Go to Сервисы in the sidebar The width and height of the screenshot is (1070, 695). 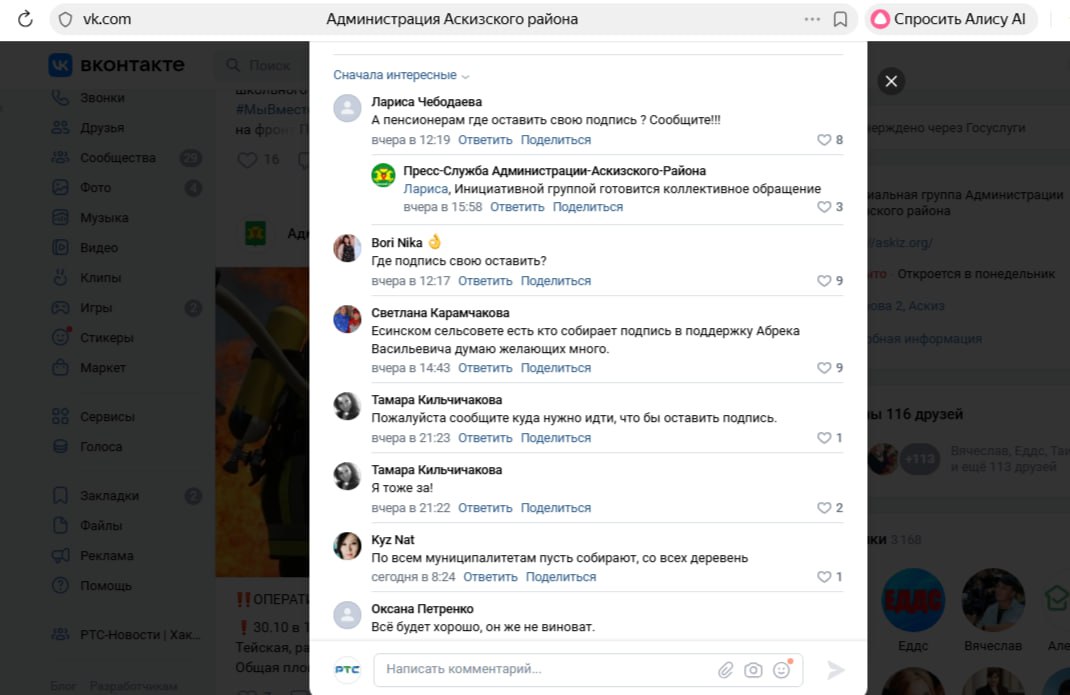point(107,417)
